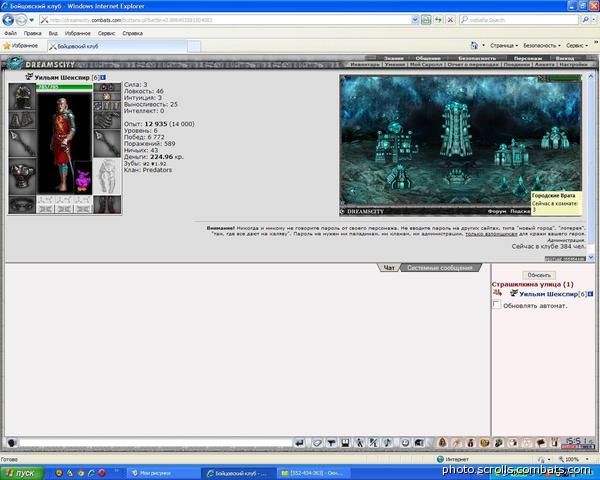Screen dimensions: 600x480
Task: Click the info icon in the room player list
Action: (x=590, y=294)
